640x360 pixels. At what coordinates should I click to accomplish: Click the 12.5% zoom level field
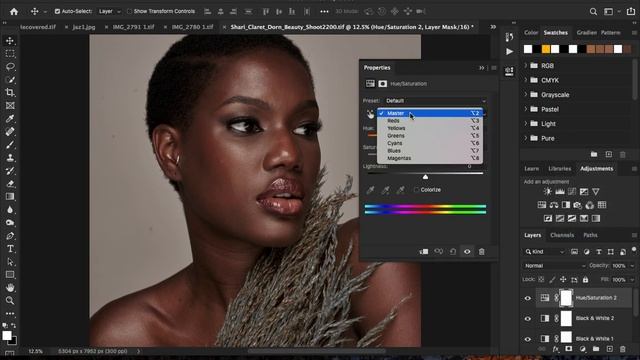36,351
